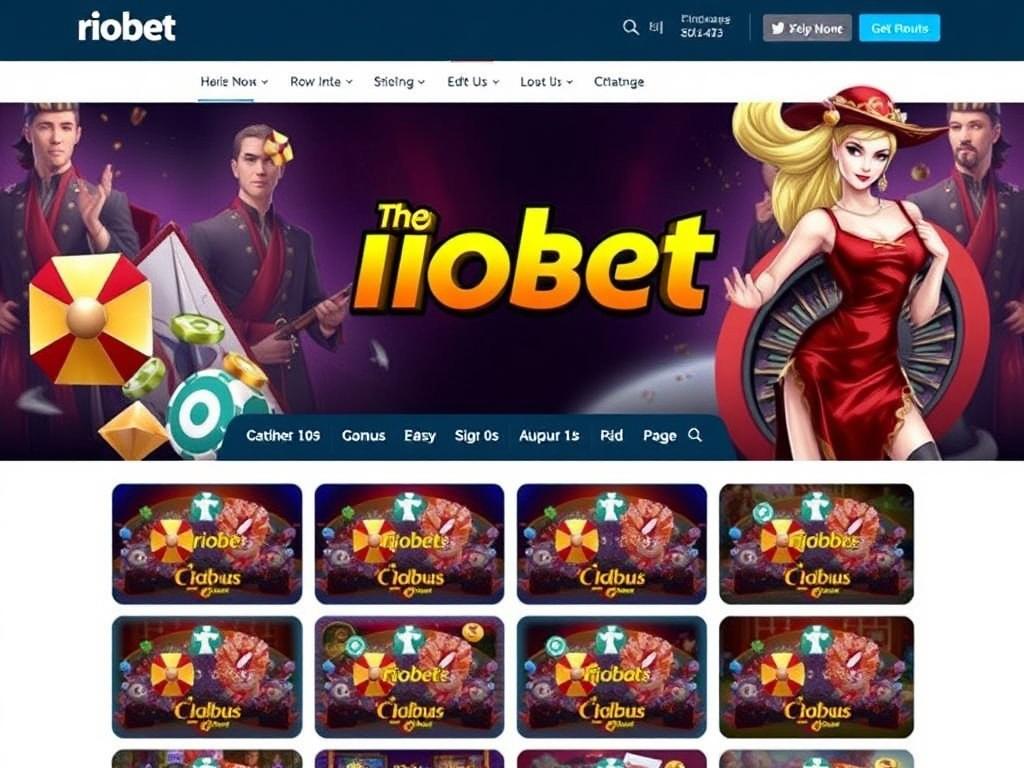1024x768 pixels.
Task: Click the search magnifier icon in header
Action: [630, 27]
